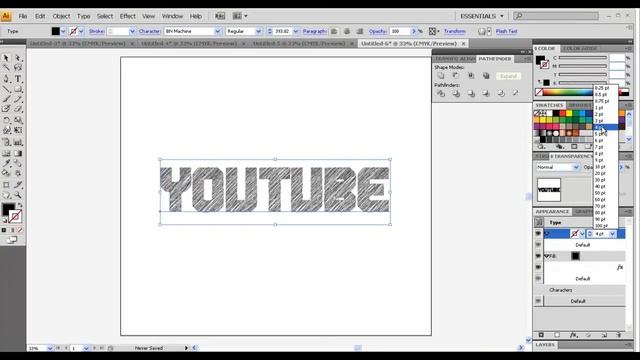Select the Type tool
The image size is (640, 360).
pyautogui.click(x=18, y=79)
